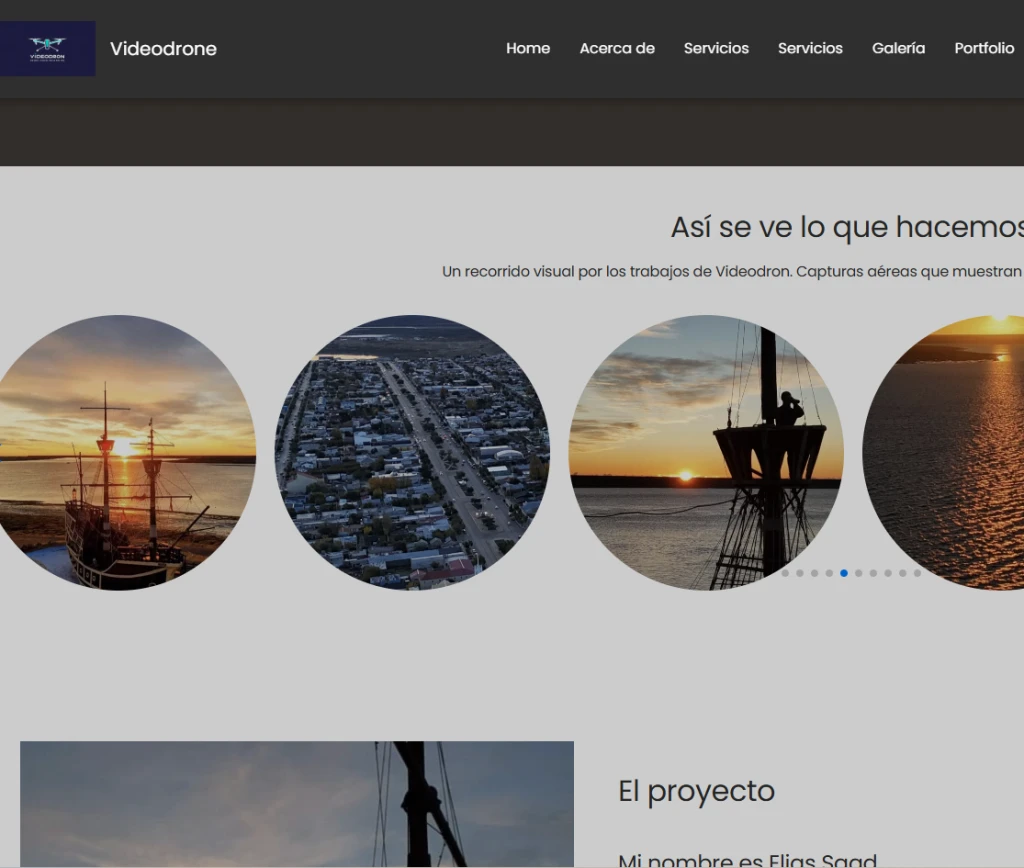Open the ship mast image beside El proyecto
1024x868 pixels.
[x=297, y=804]
